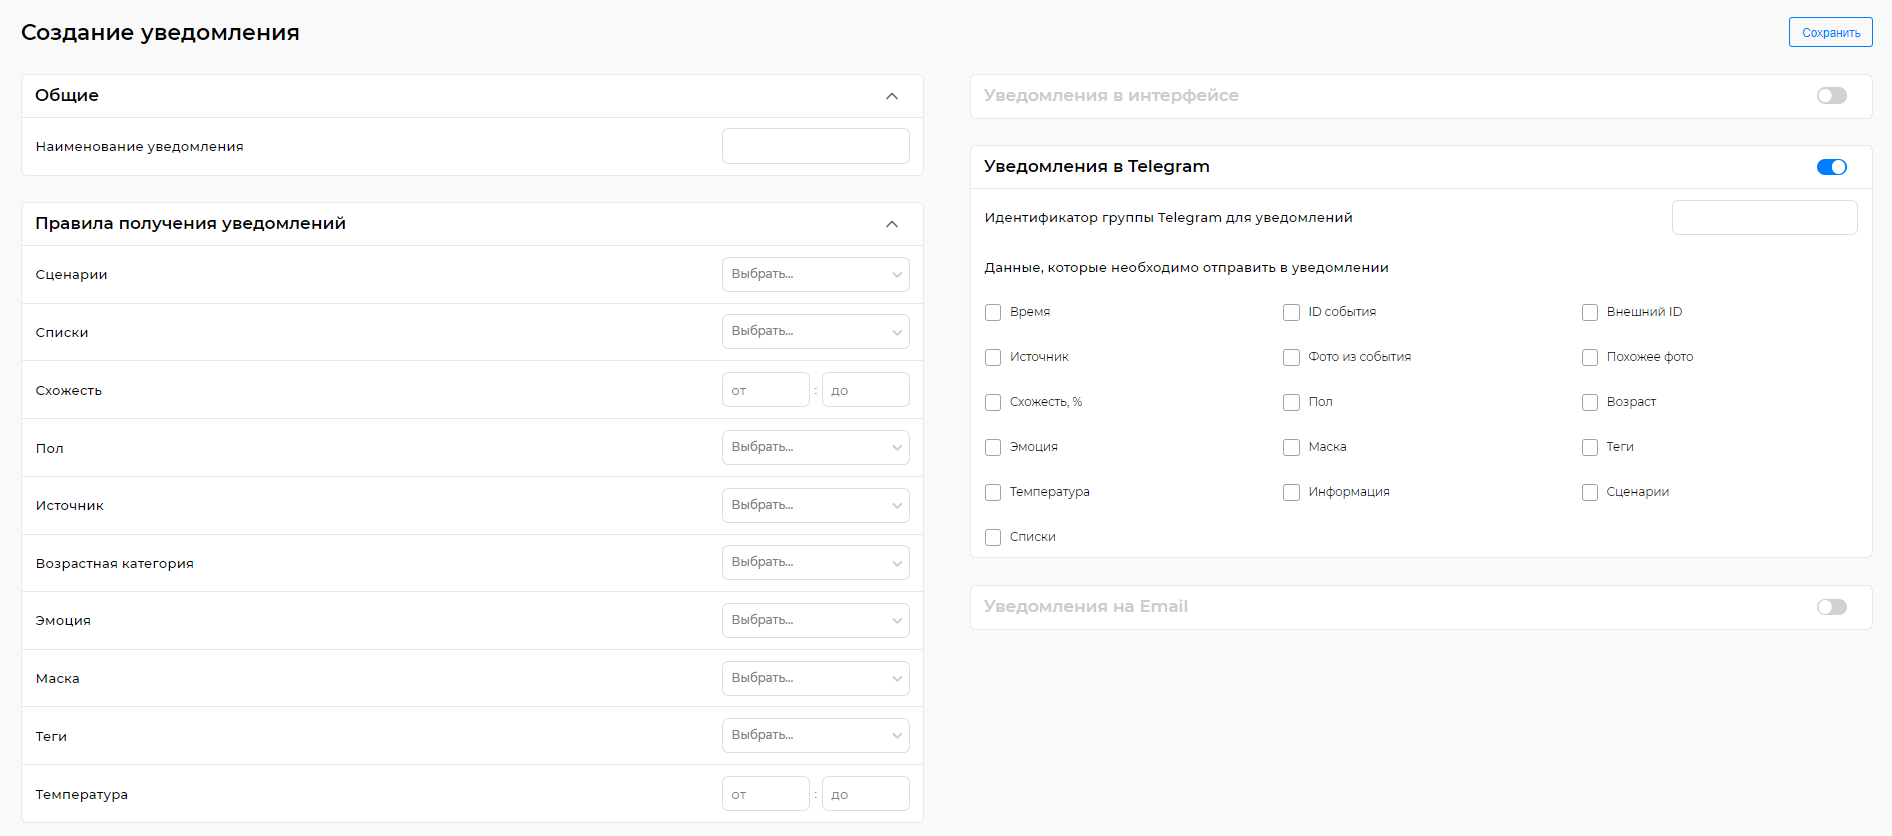Image resolution: width=1892 pixels, height=836 pixels.
Task: Disable Уведомления в Telegram toggle
Action: pos(1832,167)
